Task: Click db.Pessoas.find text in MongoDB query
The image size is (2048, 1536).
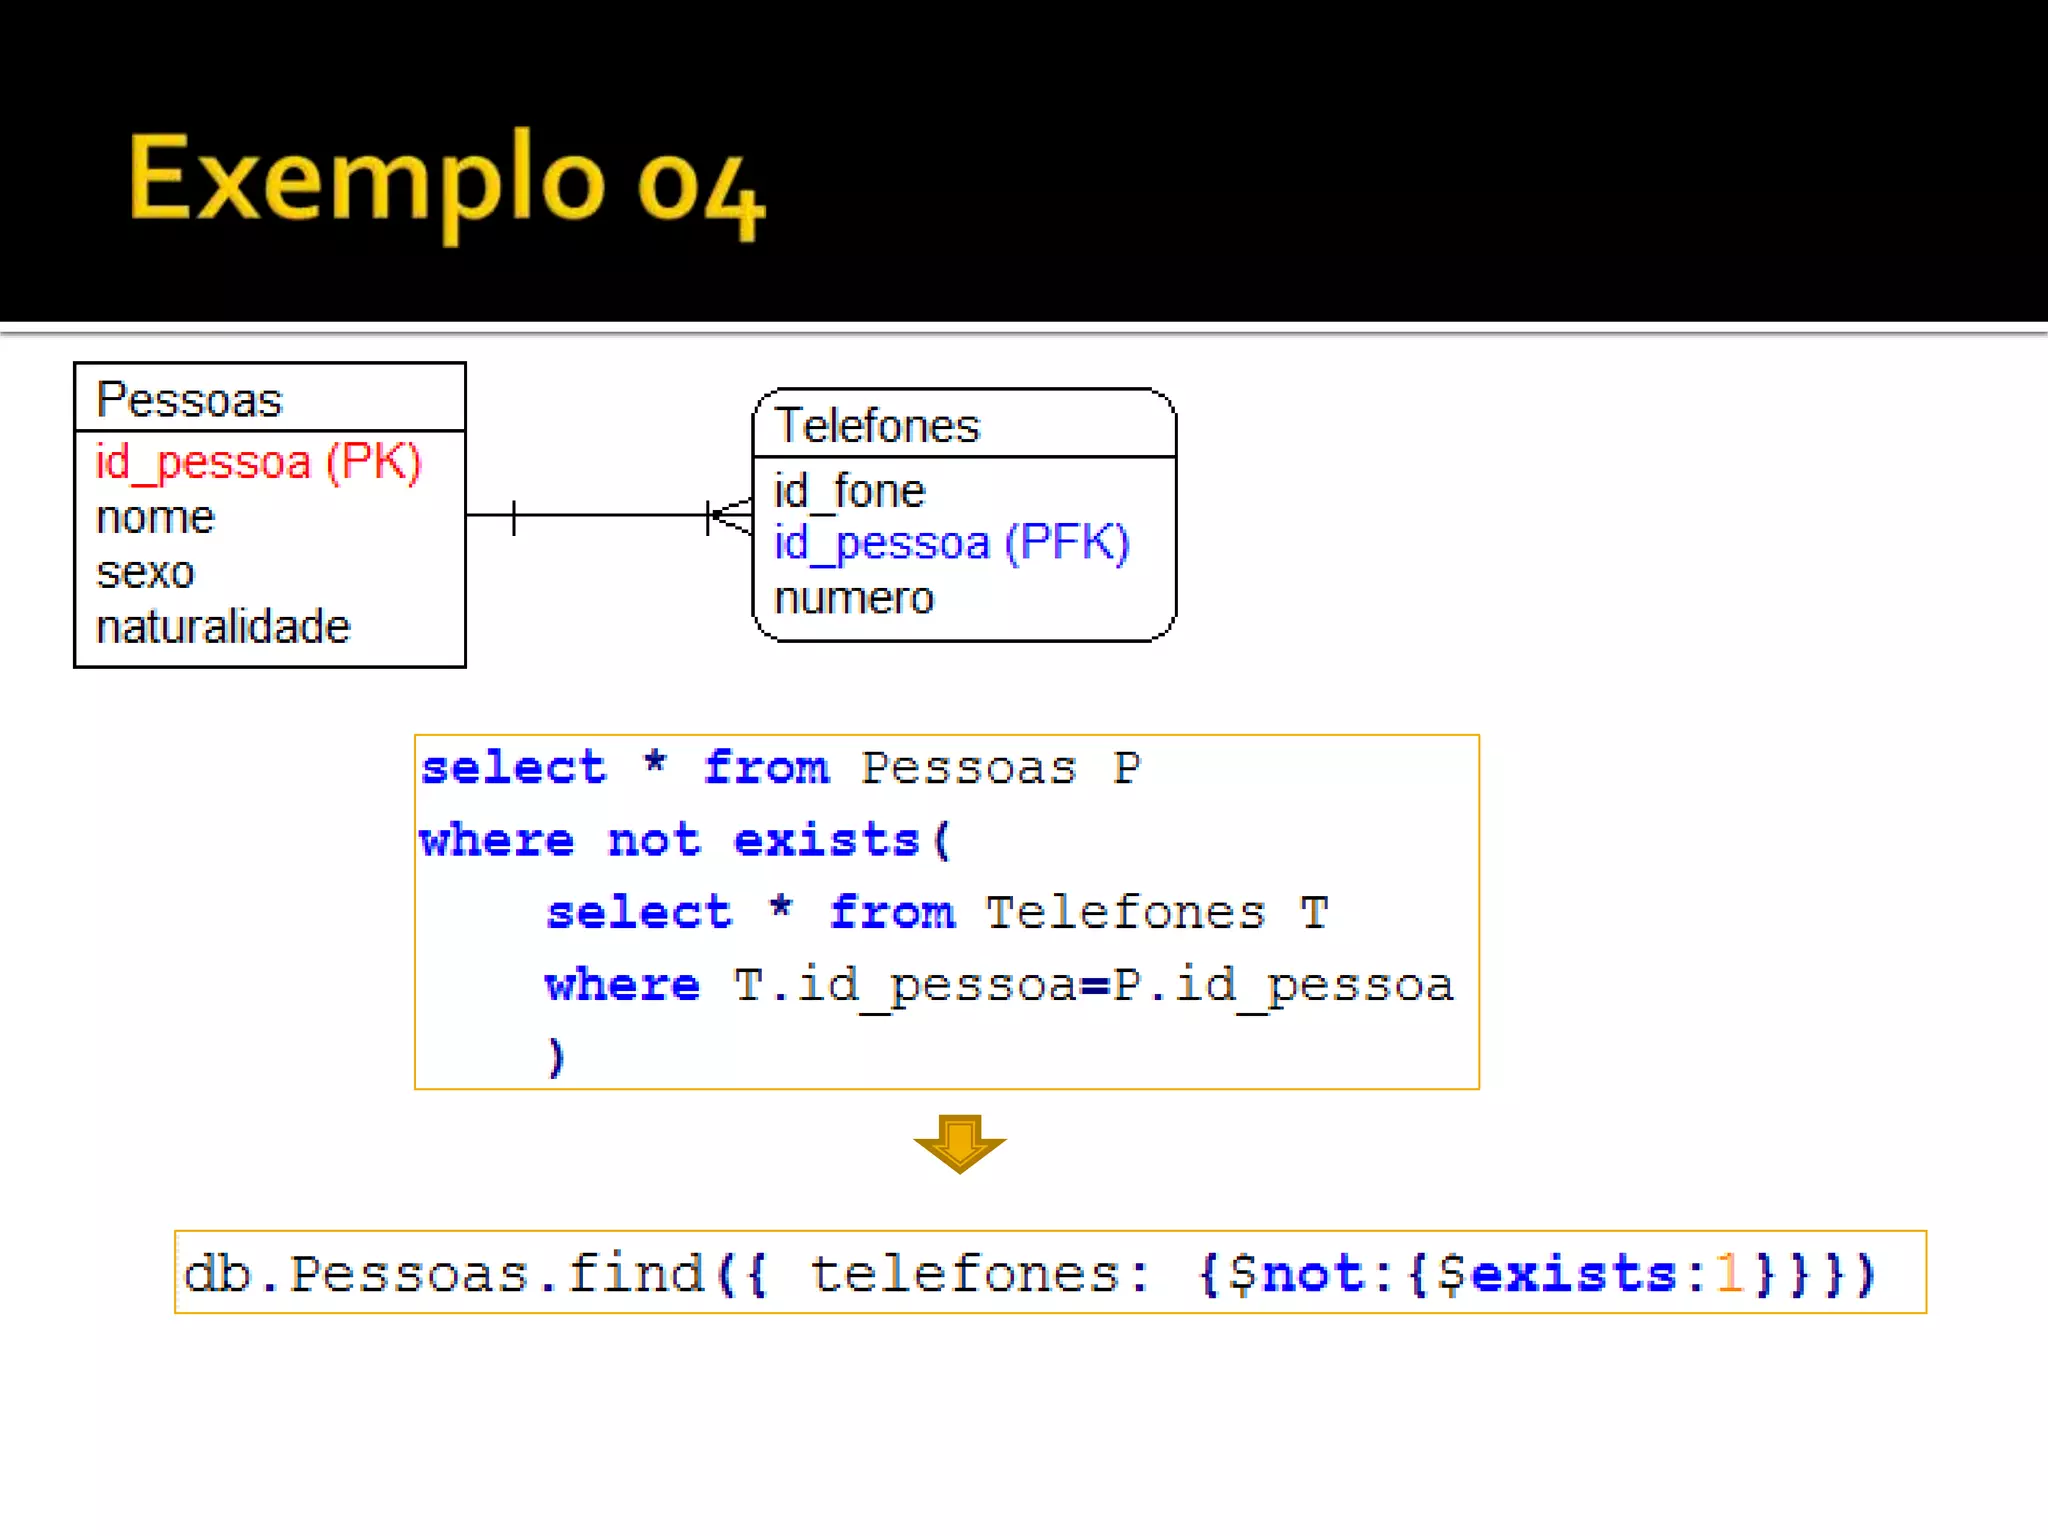Action: (x=444, y=1274)
